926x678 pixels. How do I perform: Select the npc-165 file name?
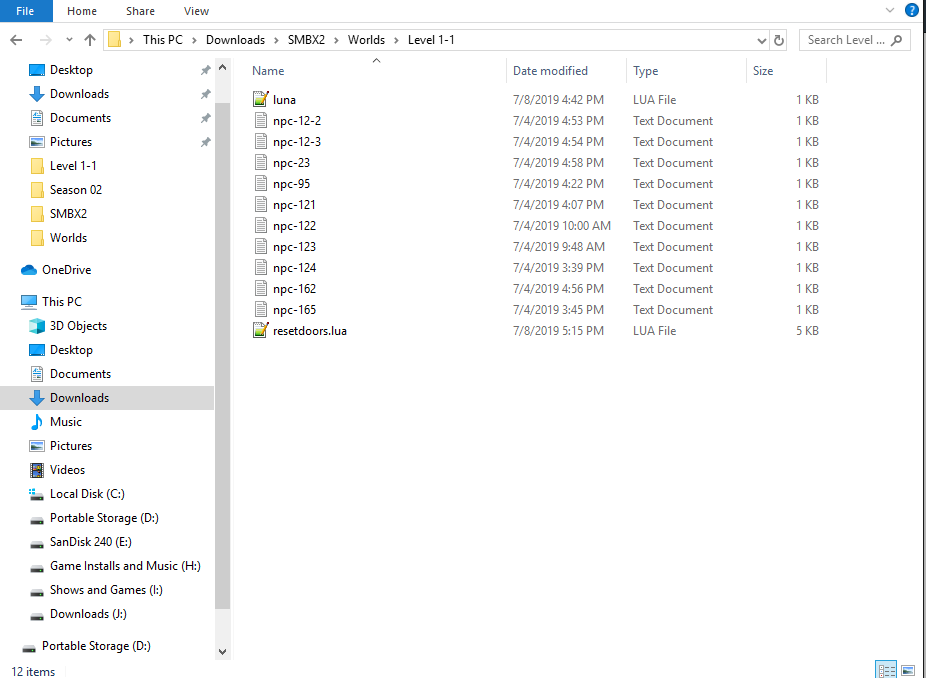(x=294, y=309)
